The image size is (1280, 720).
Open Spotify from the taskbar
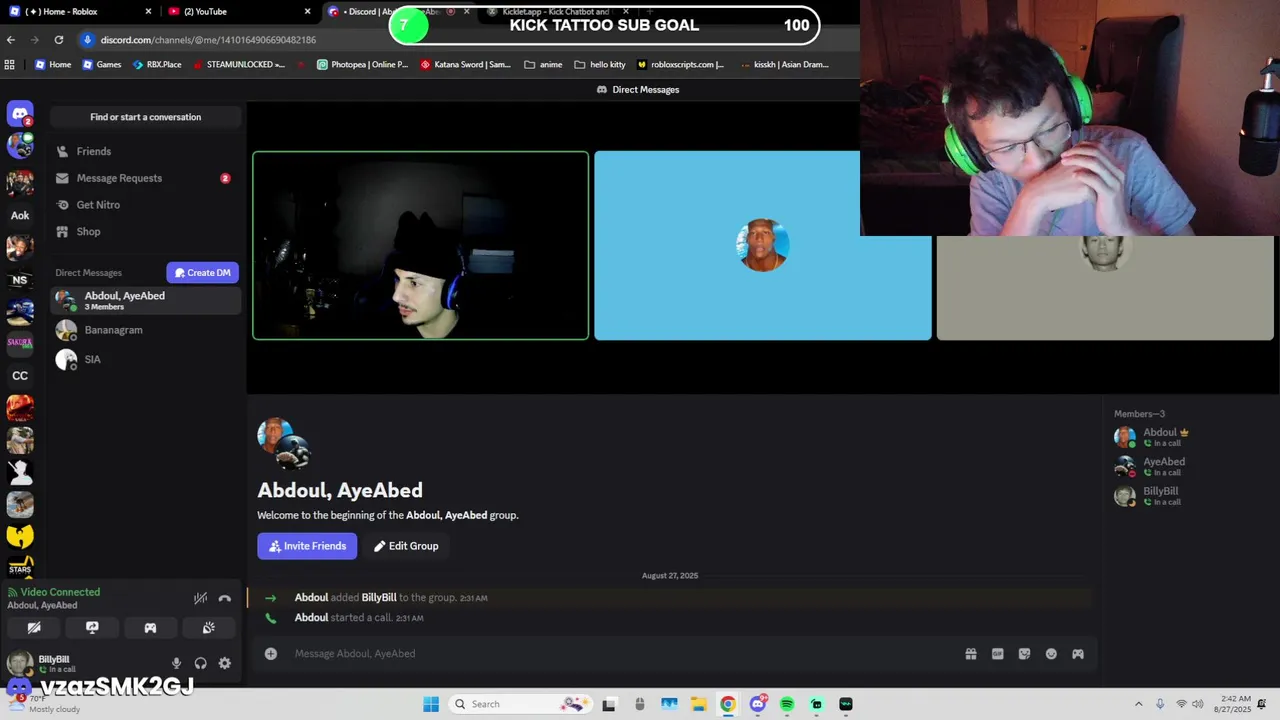point(787,704)
